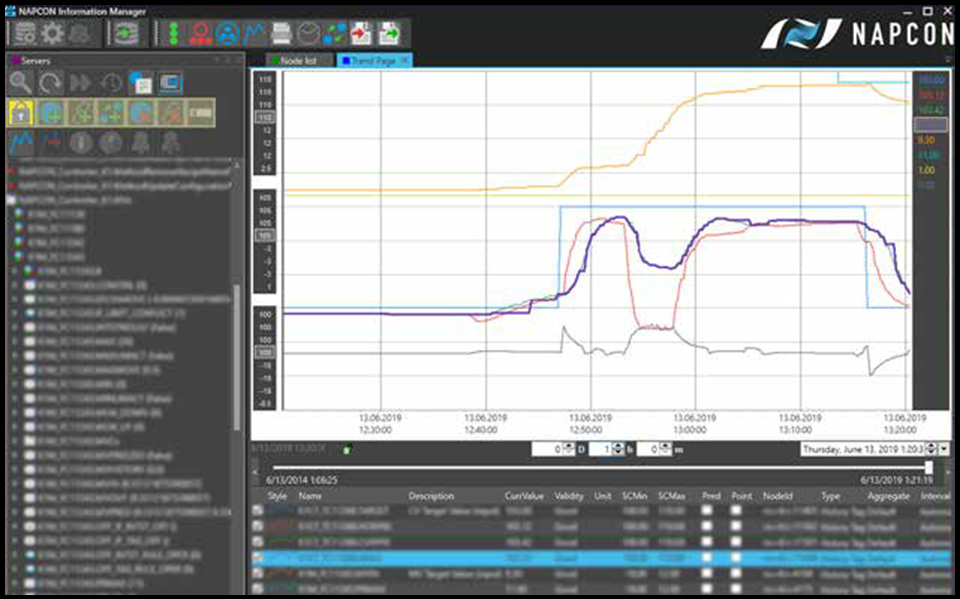The image size is (960, 599).
Task: Open the trend chart toolbar icon
Action: [256, 33]
